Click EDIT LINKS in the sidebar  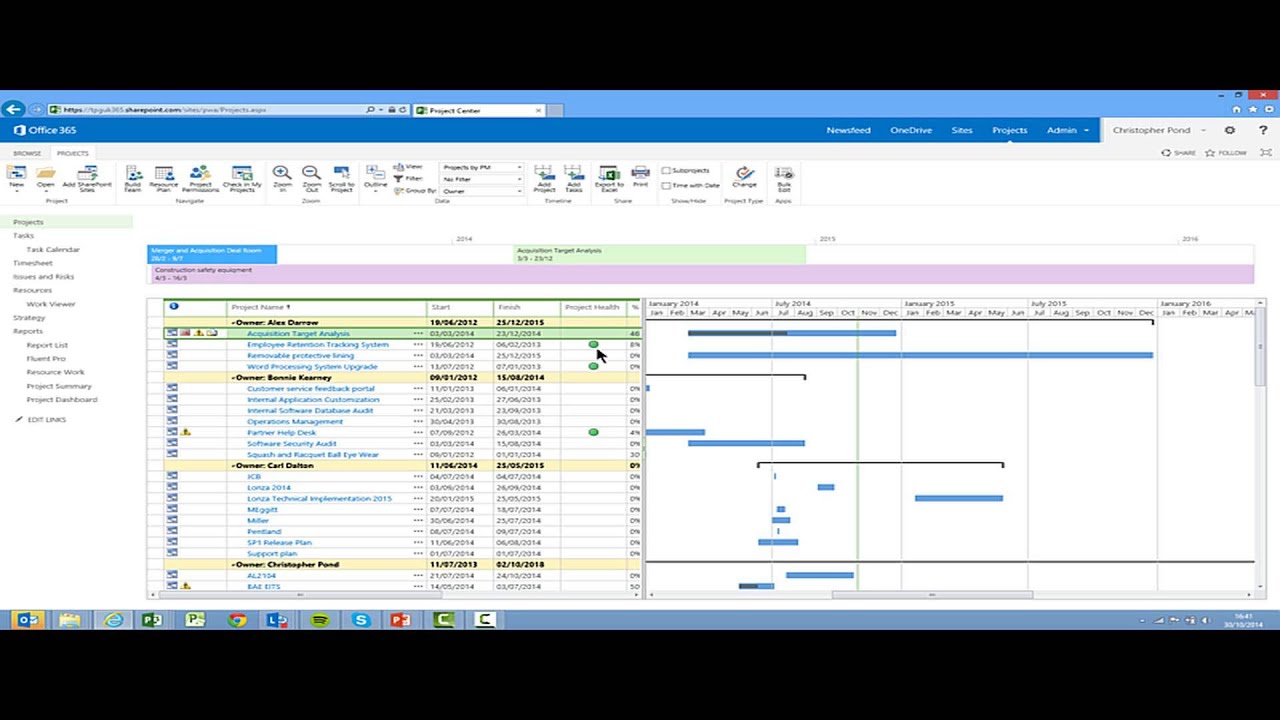click(x=46, y=420)
